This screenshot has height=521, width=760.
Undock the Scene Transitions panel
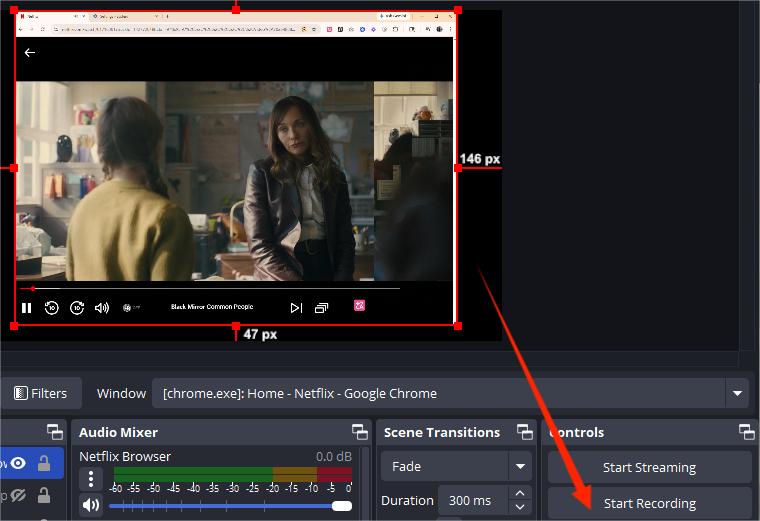coord(524,432)
